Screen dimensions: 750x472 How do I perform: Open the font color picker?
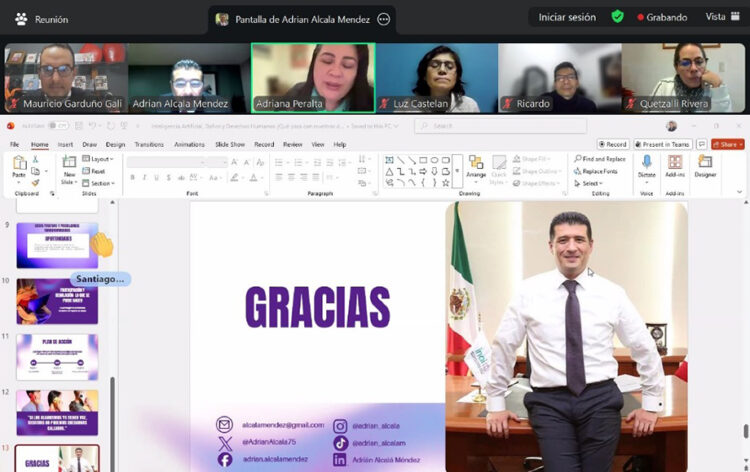click(x=256, y=177)
